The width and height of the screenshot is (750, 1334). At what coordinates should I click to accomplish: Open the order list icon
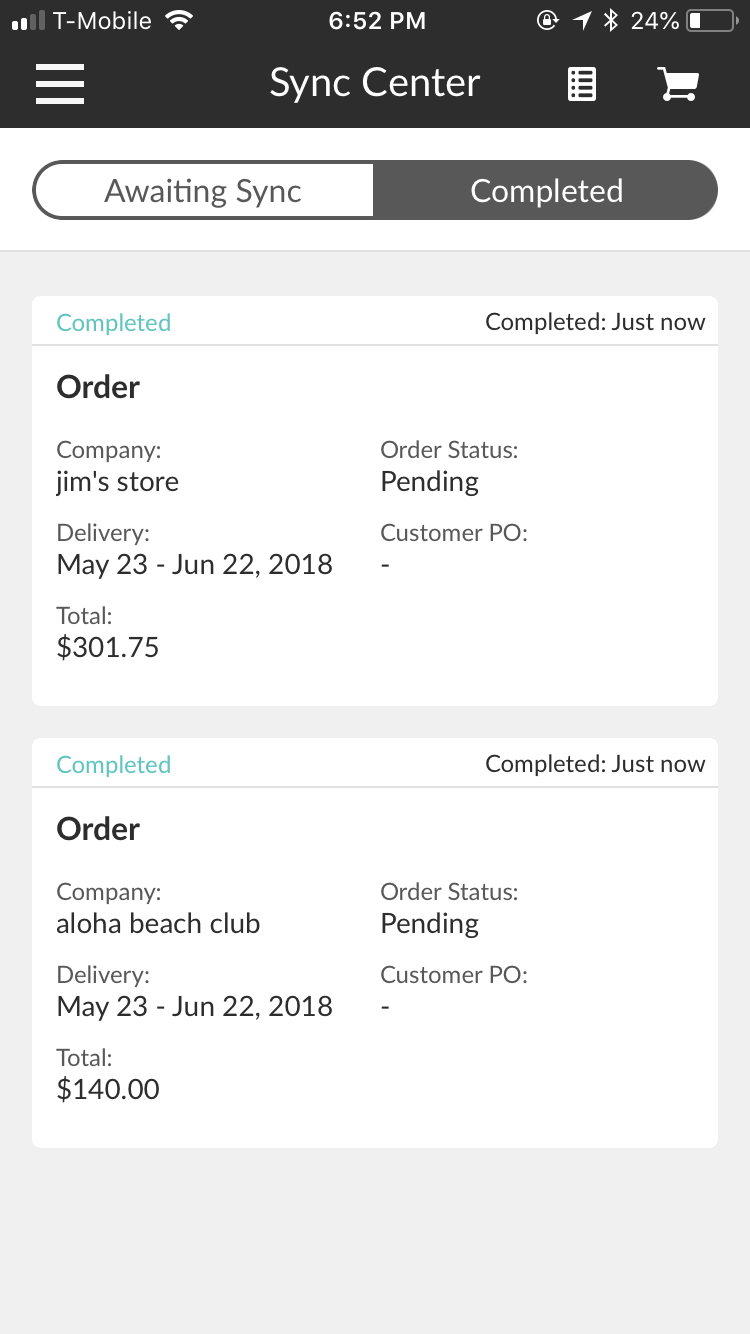pyautogui.click(x=582, y=84)
